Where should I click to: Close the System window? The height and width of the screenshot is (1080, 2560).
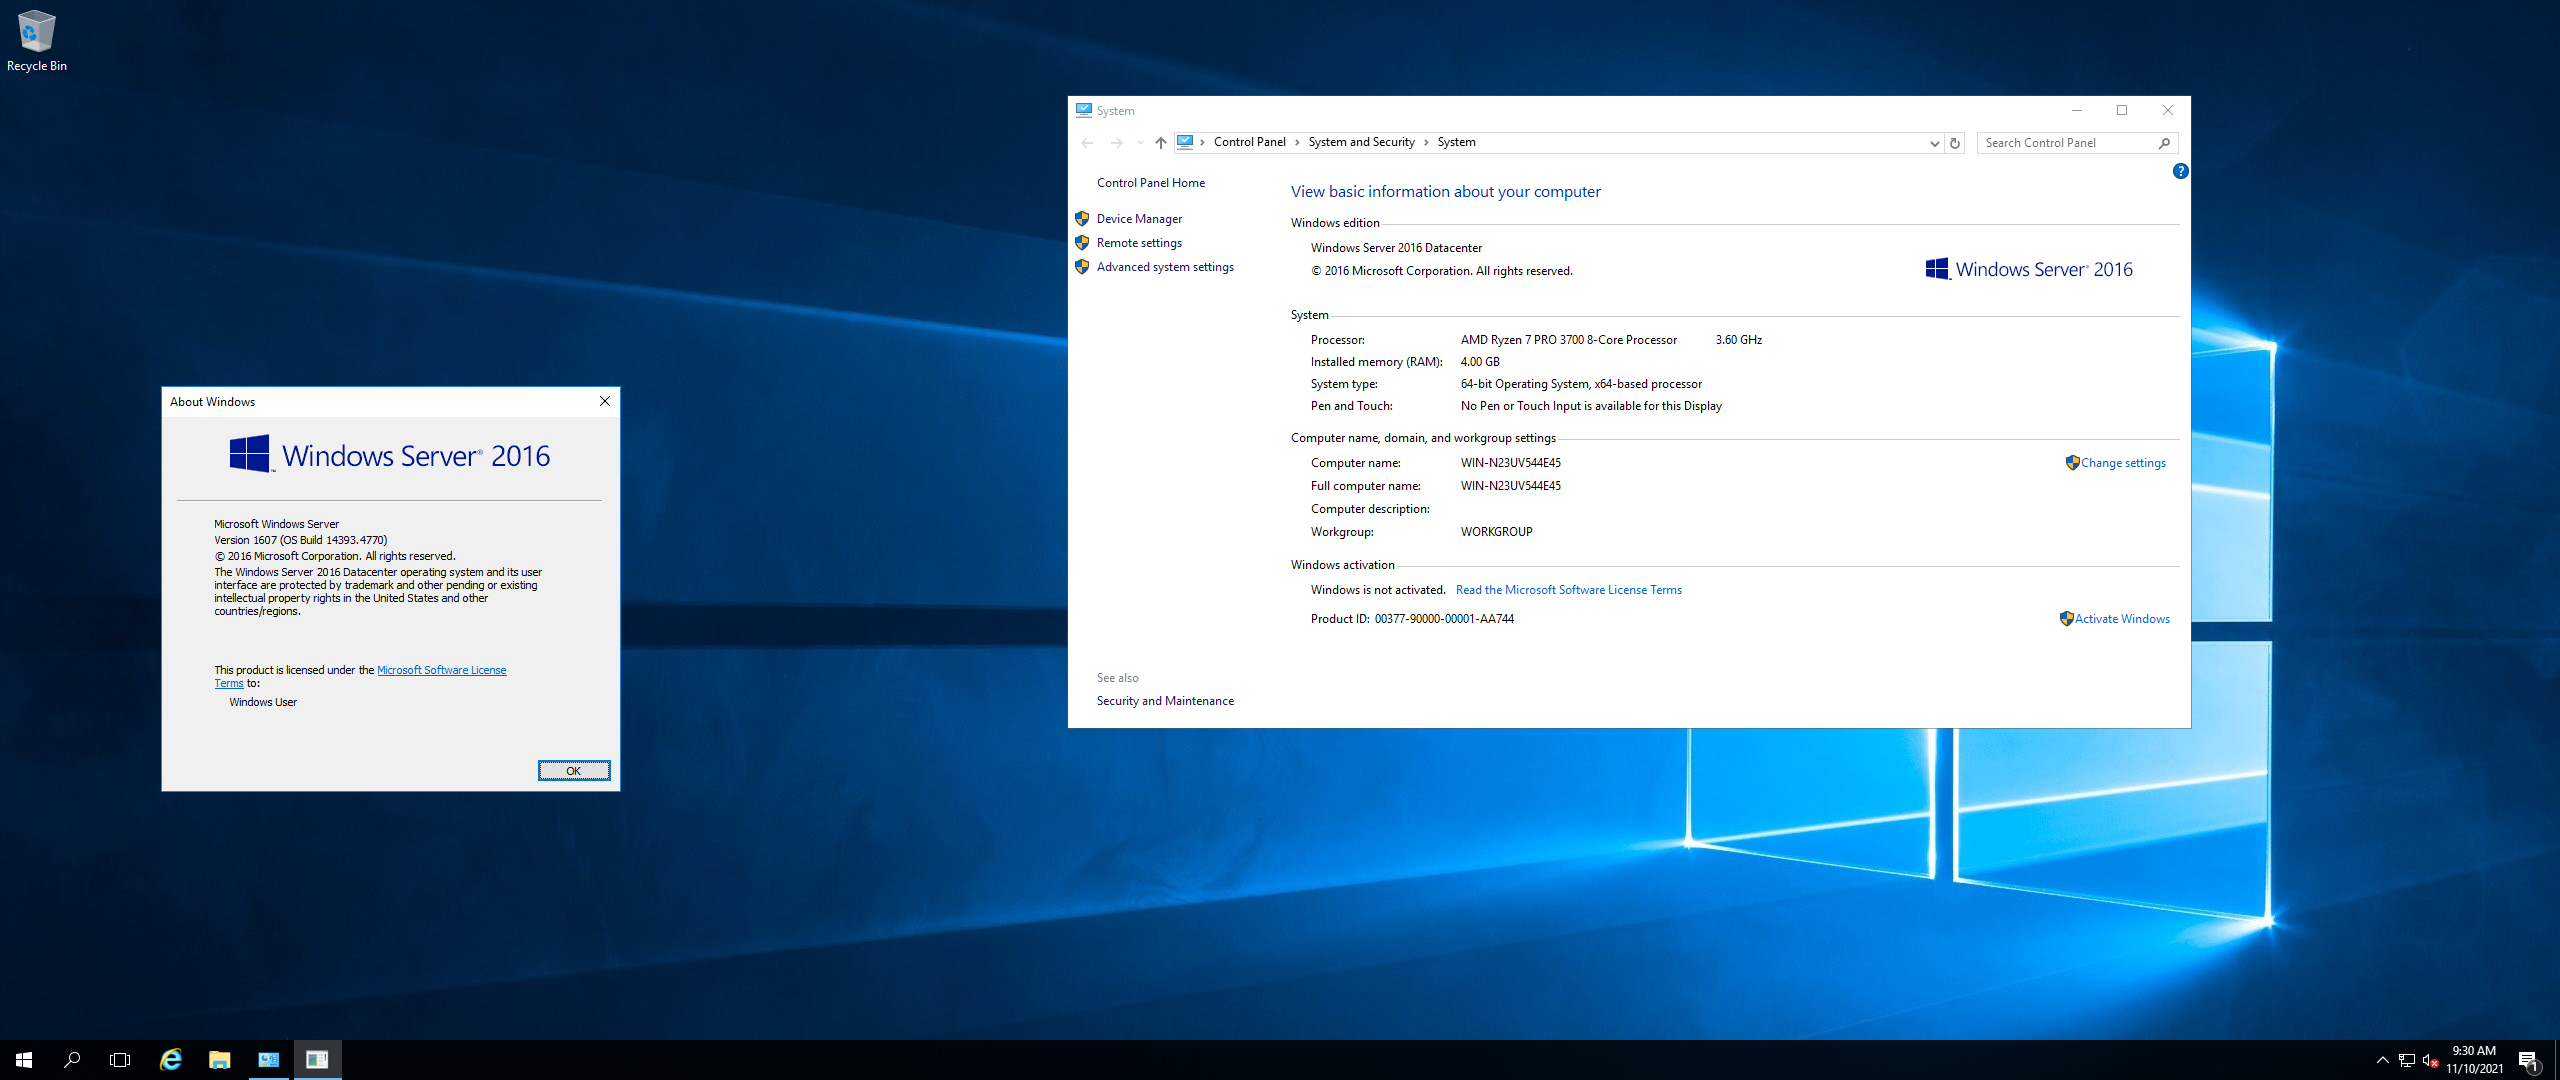point(2168,110)
